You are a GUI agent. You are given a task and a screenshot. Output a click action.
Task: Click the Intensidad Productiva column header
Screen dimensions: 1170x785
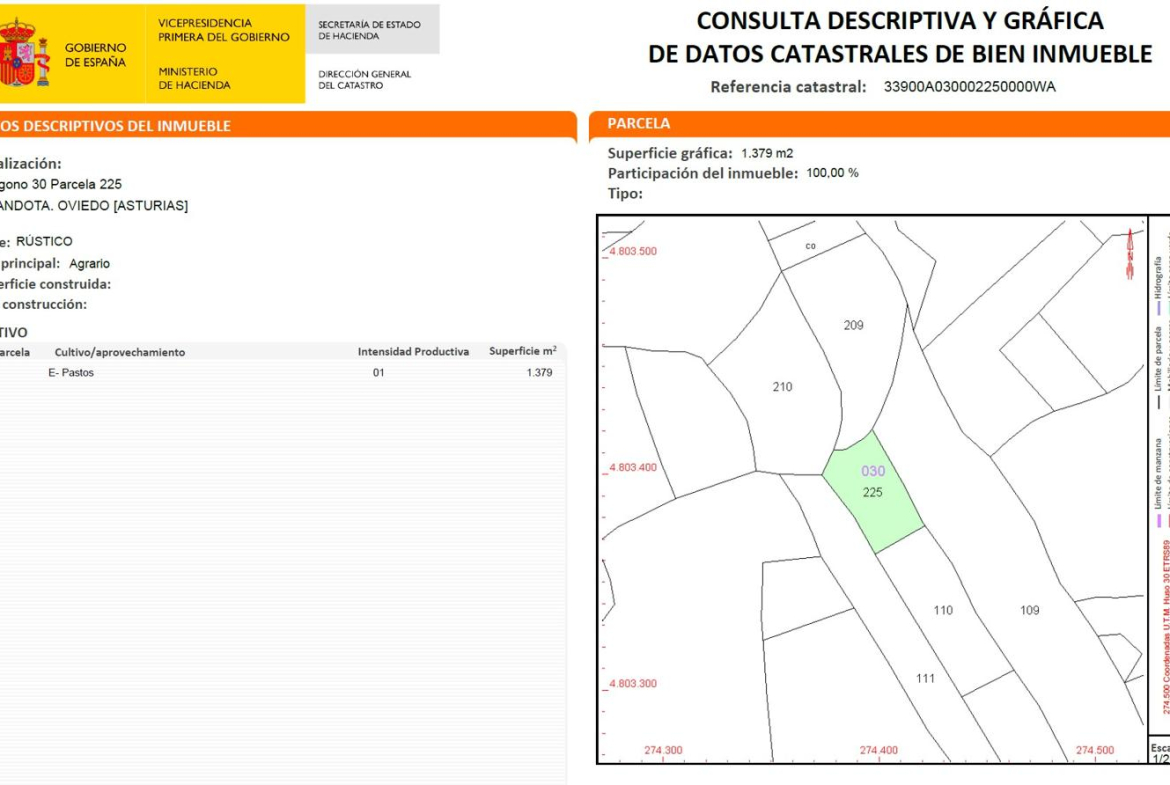[x=413, y=352]
